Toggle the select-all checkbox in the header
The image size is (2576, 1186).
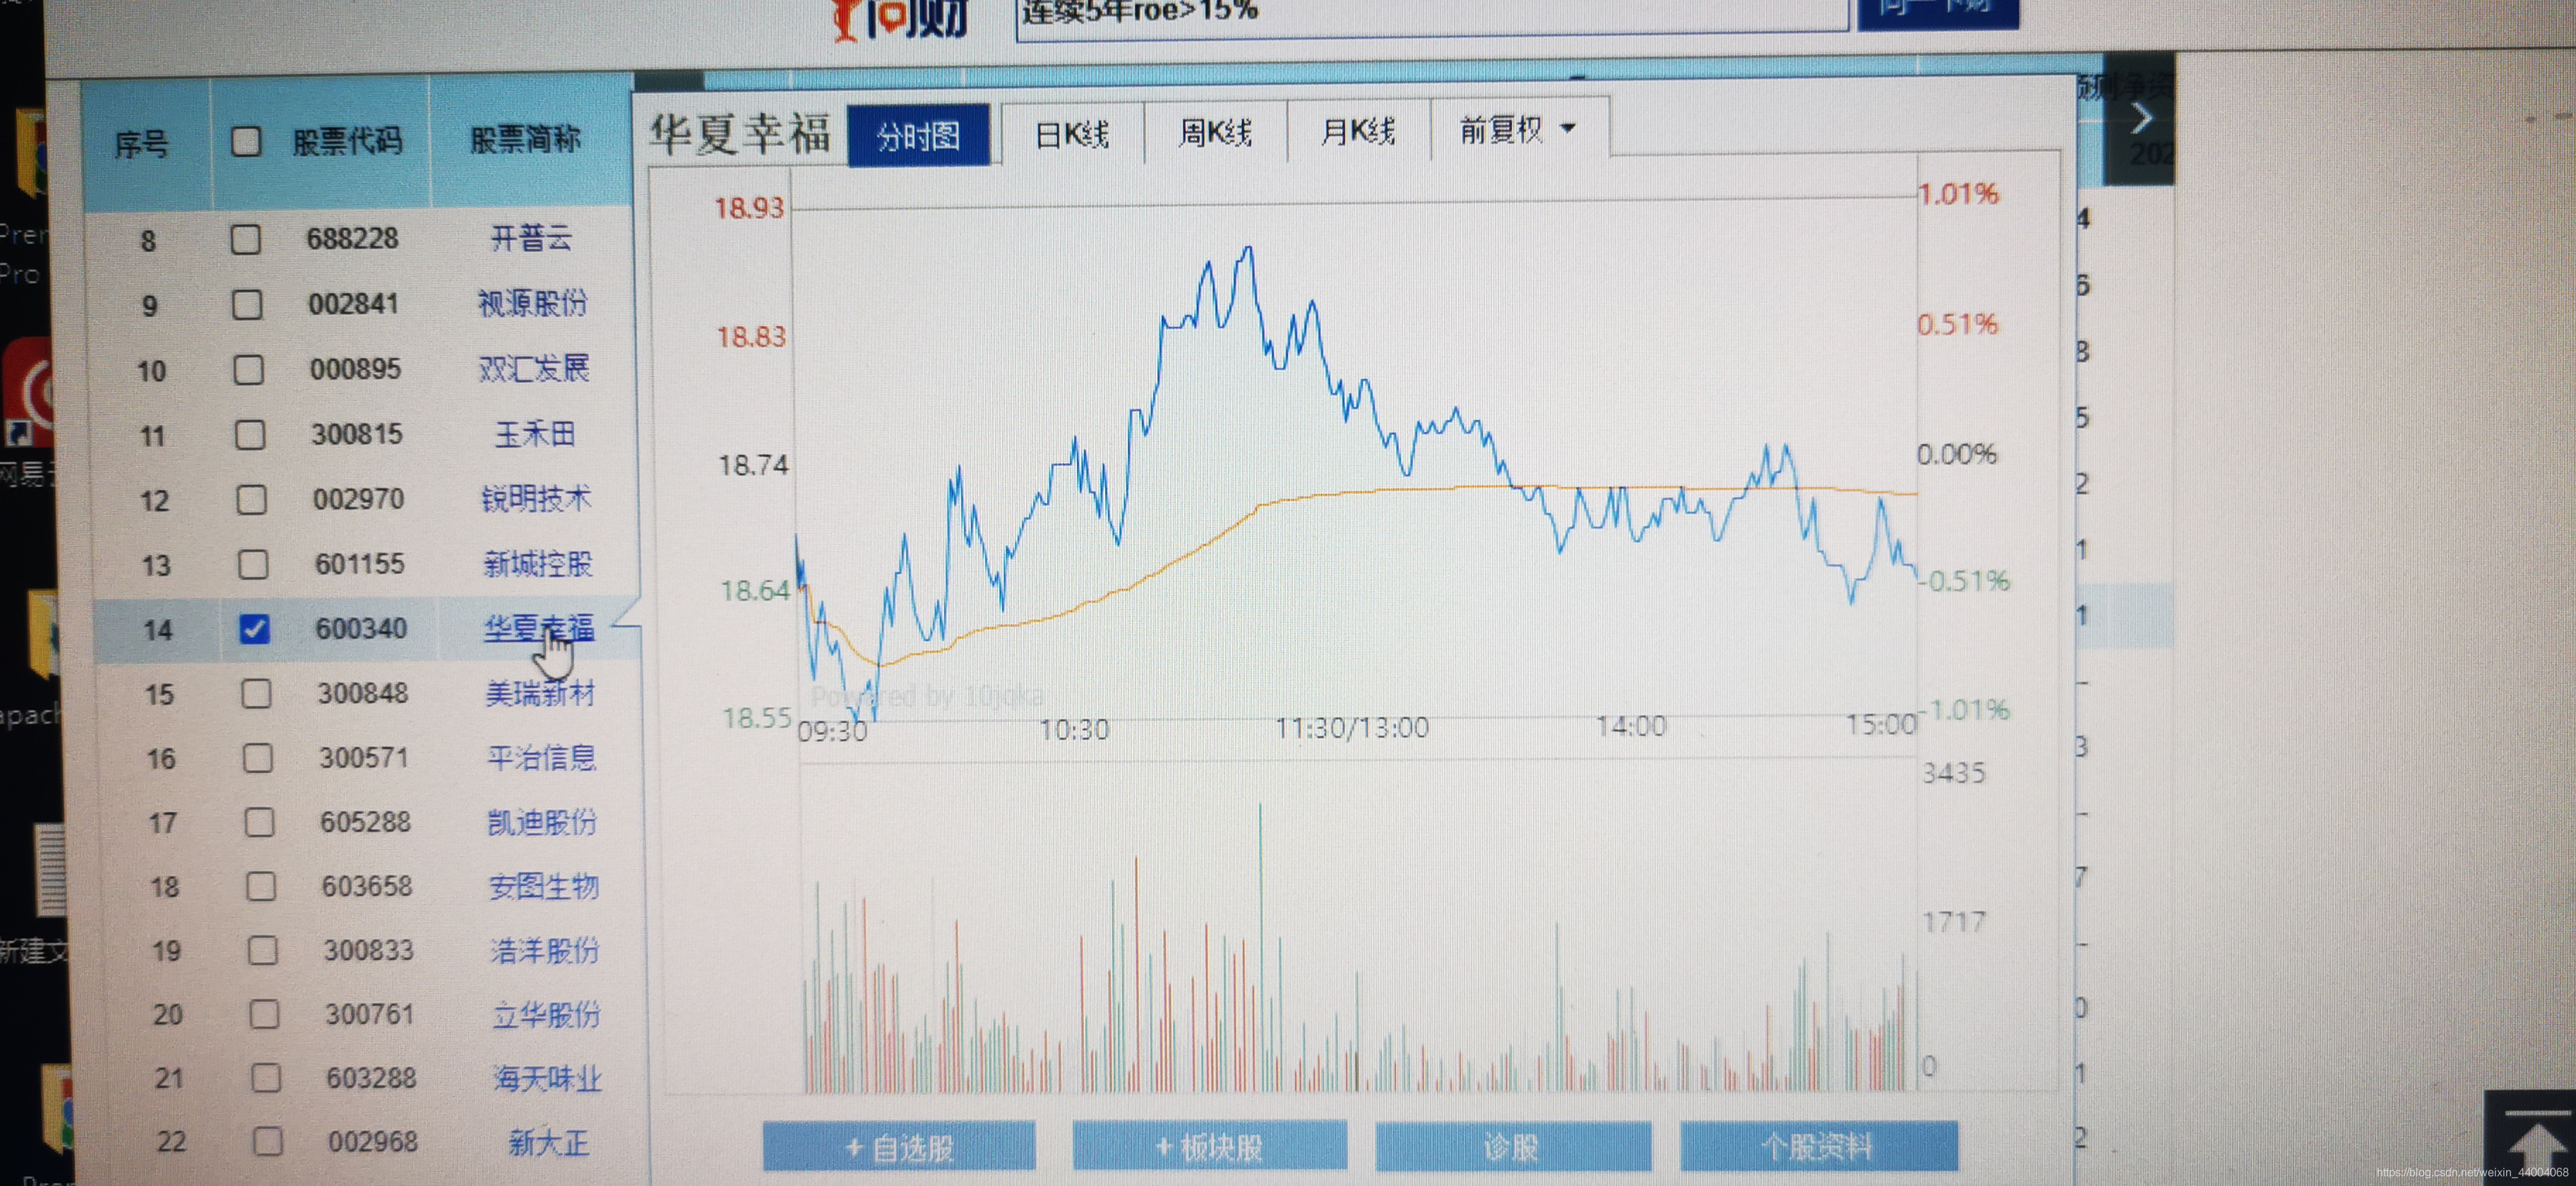pyautogui.click(x=246, y=142)
